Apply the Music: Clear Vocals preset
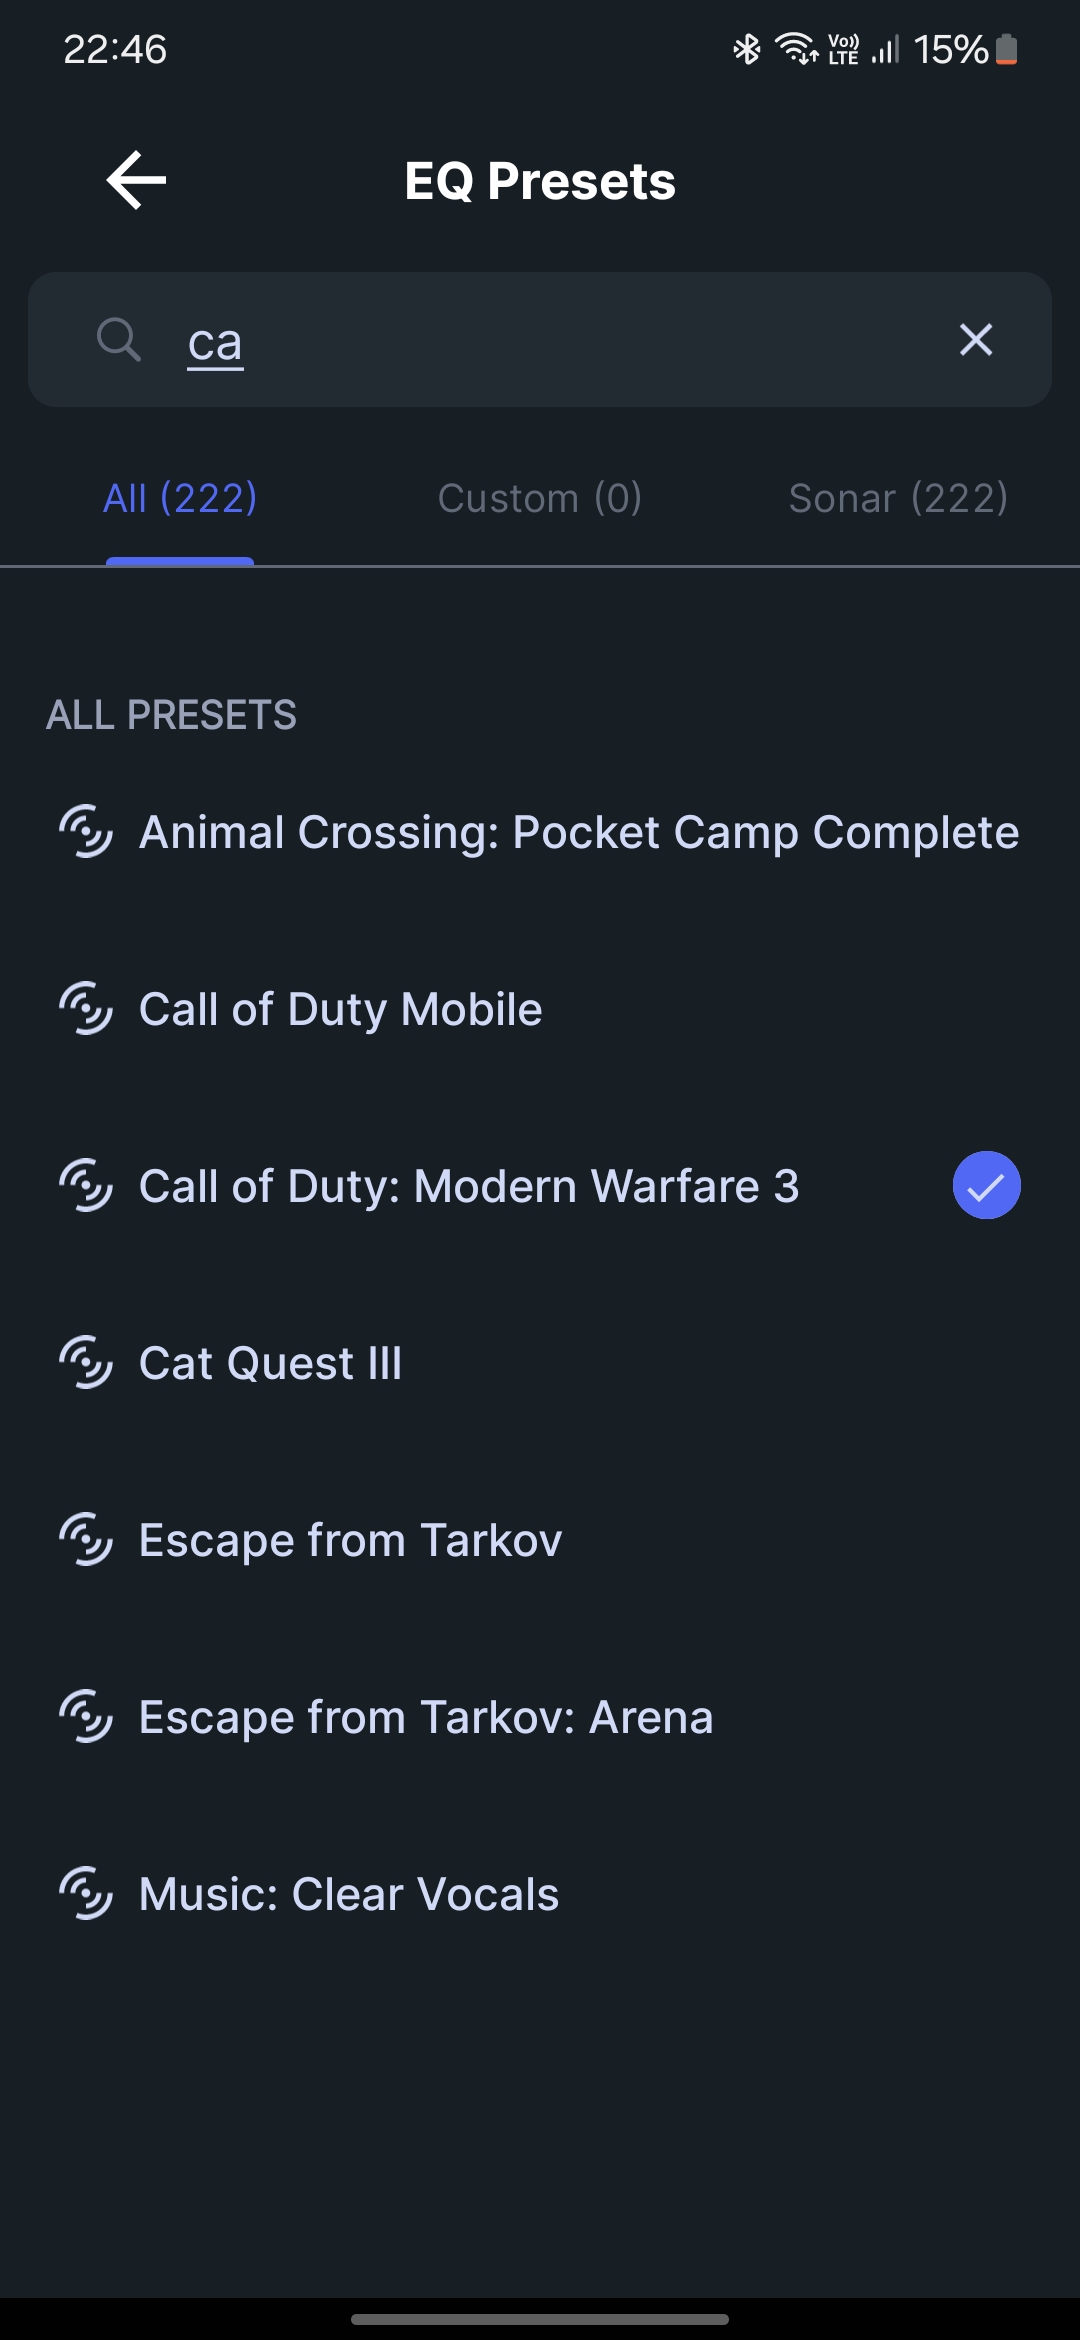This screenshot has width=1080, height=2340. click(x=540, y=1894)
